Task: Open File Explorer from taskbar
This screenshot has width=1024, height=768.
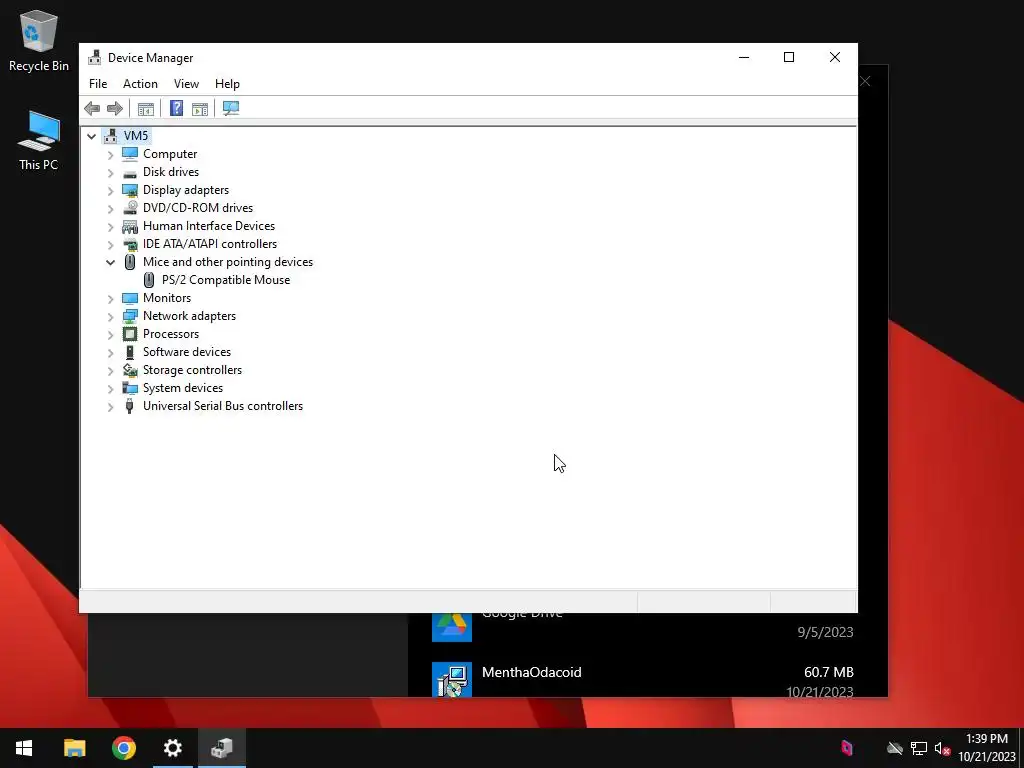Action: tap(74, 748)
